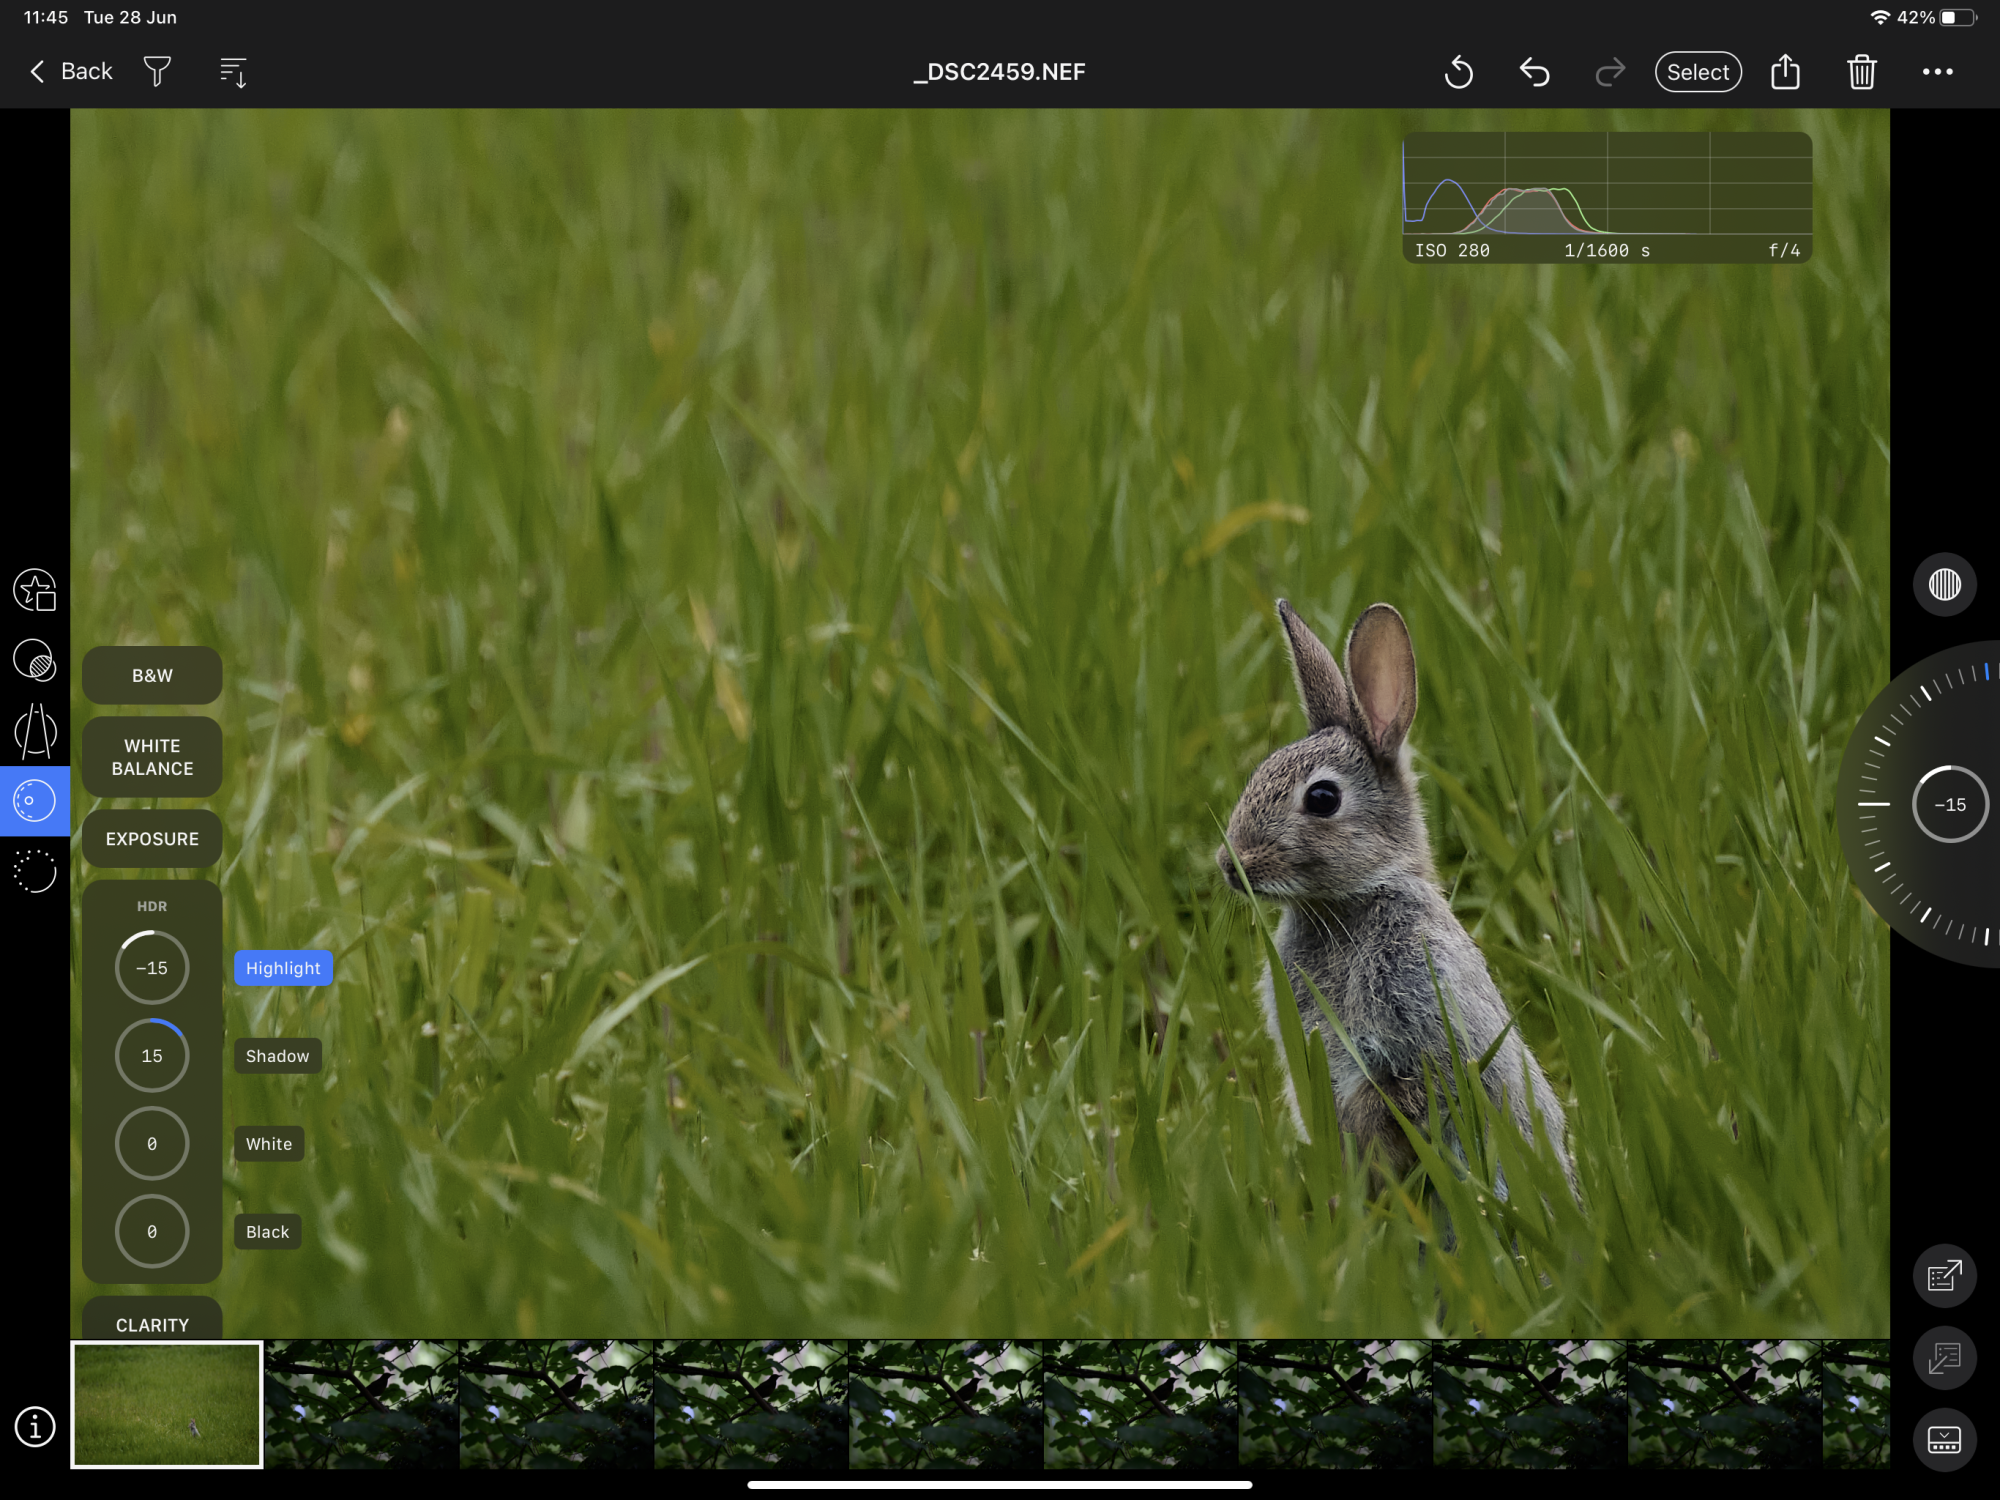Viewport: 2000px width, 1500px height.
Task: Tap the battery indicator
Action: click(1958, 17)
